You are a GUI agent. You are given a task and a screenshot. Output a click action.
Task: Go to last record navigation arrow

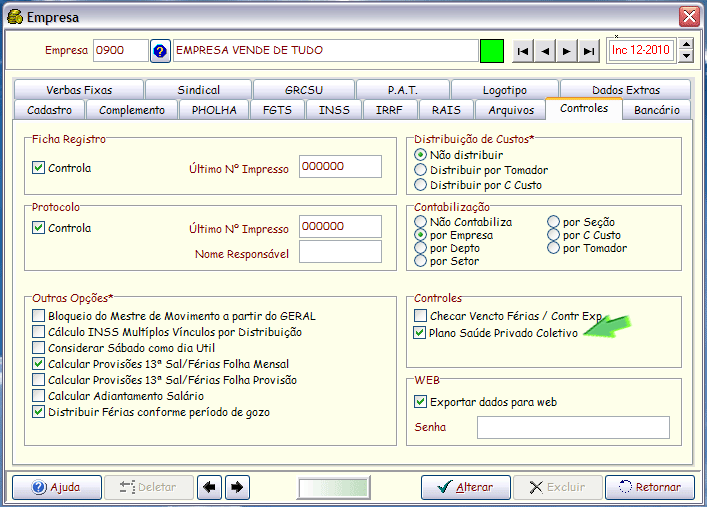click(x=589, y=51)
